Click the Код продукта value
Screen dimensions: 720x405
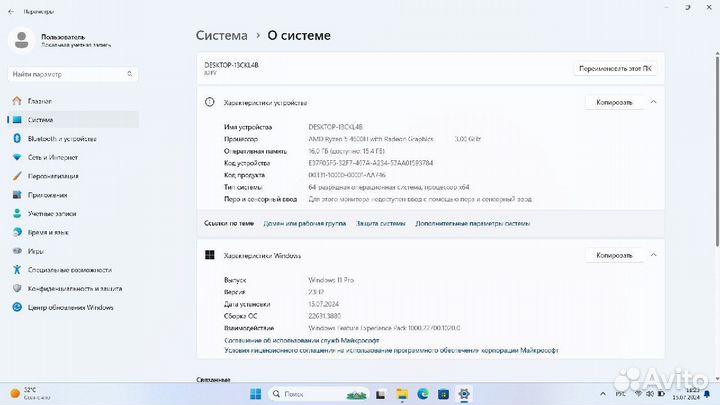tap(347, 175)
